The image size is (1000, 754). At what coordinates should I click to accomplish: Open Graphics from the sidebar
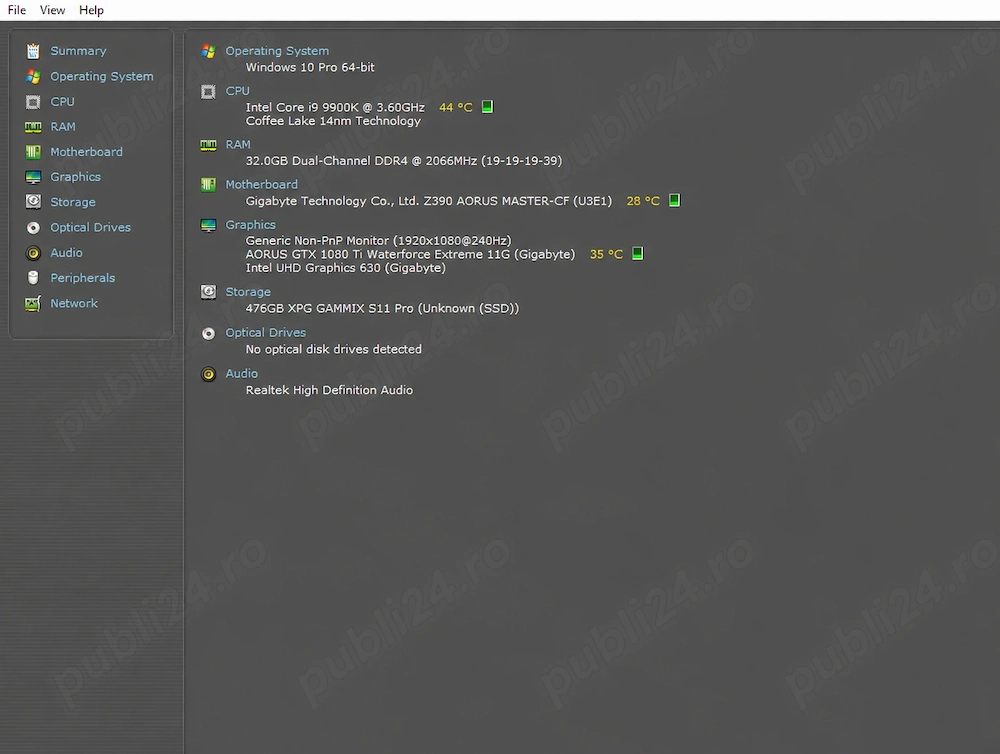tap(76, 177)
